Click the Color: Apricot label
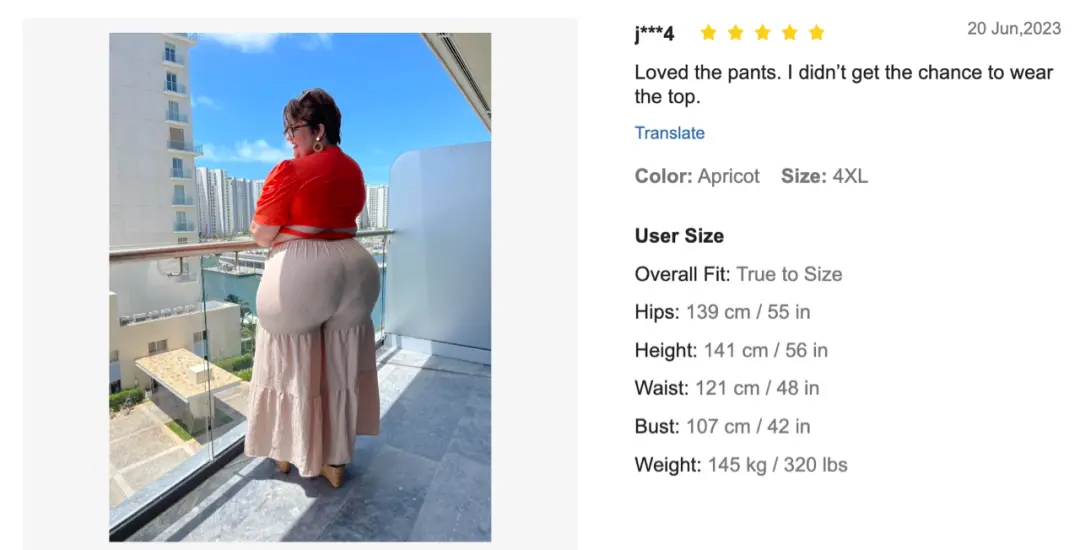Viewport: 1080px width, 550px height. 697,176
